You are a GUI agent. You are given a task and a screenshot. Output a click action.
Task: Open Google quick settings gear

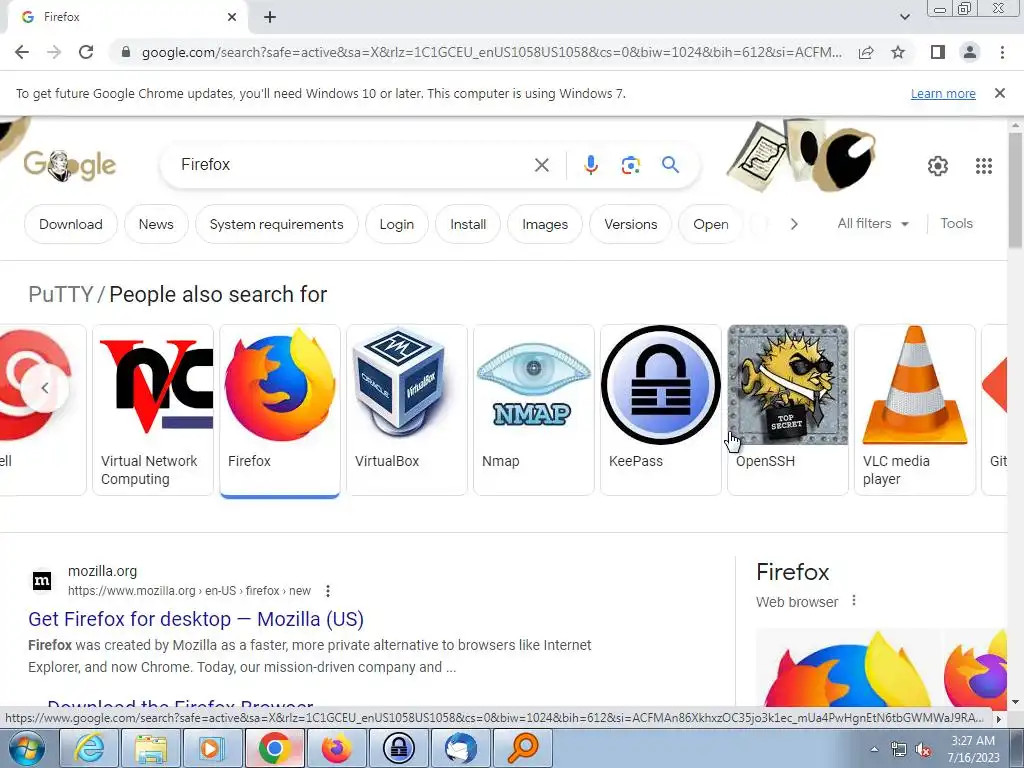coord(938,166)
